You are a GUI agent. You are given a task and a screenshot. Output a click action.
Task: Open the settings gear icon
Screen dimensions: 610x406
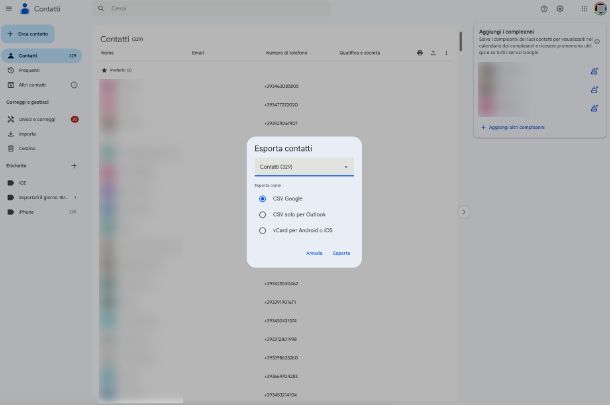(x=560, y=8)
